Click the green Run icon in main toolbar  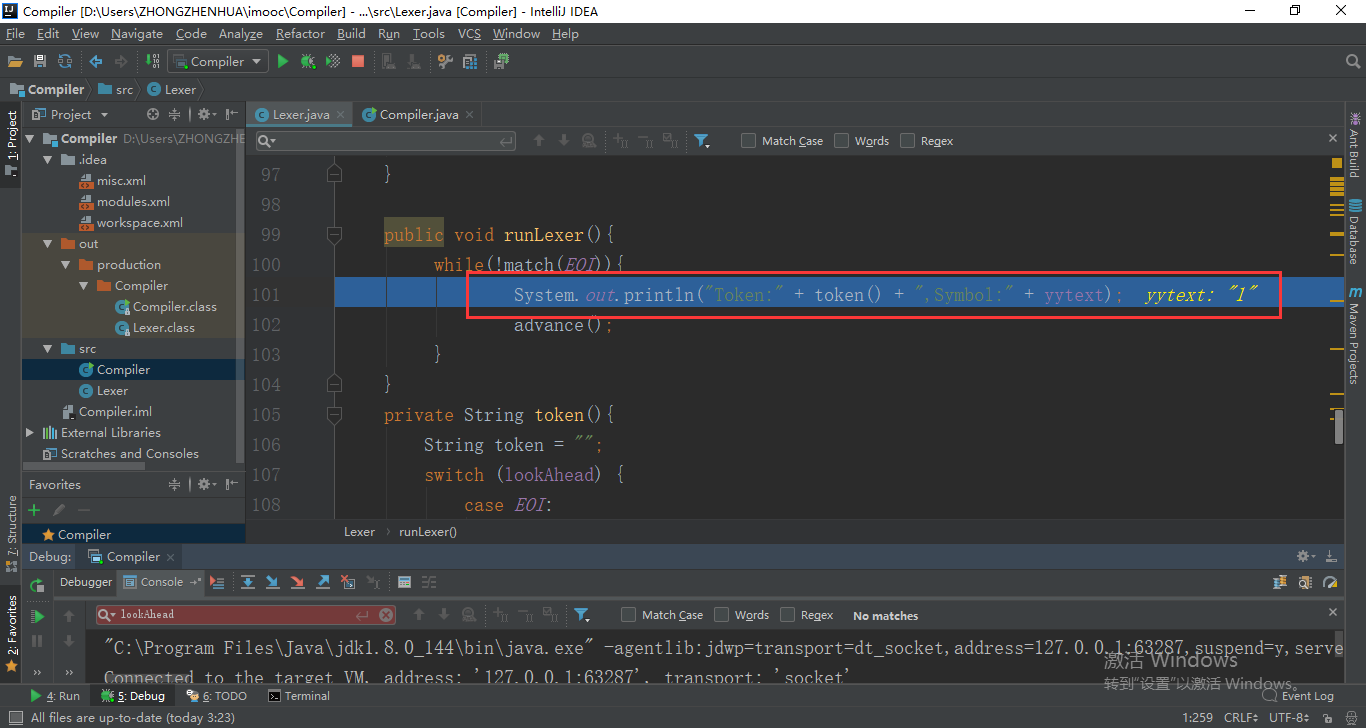click(x=283, y=61)
